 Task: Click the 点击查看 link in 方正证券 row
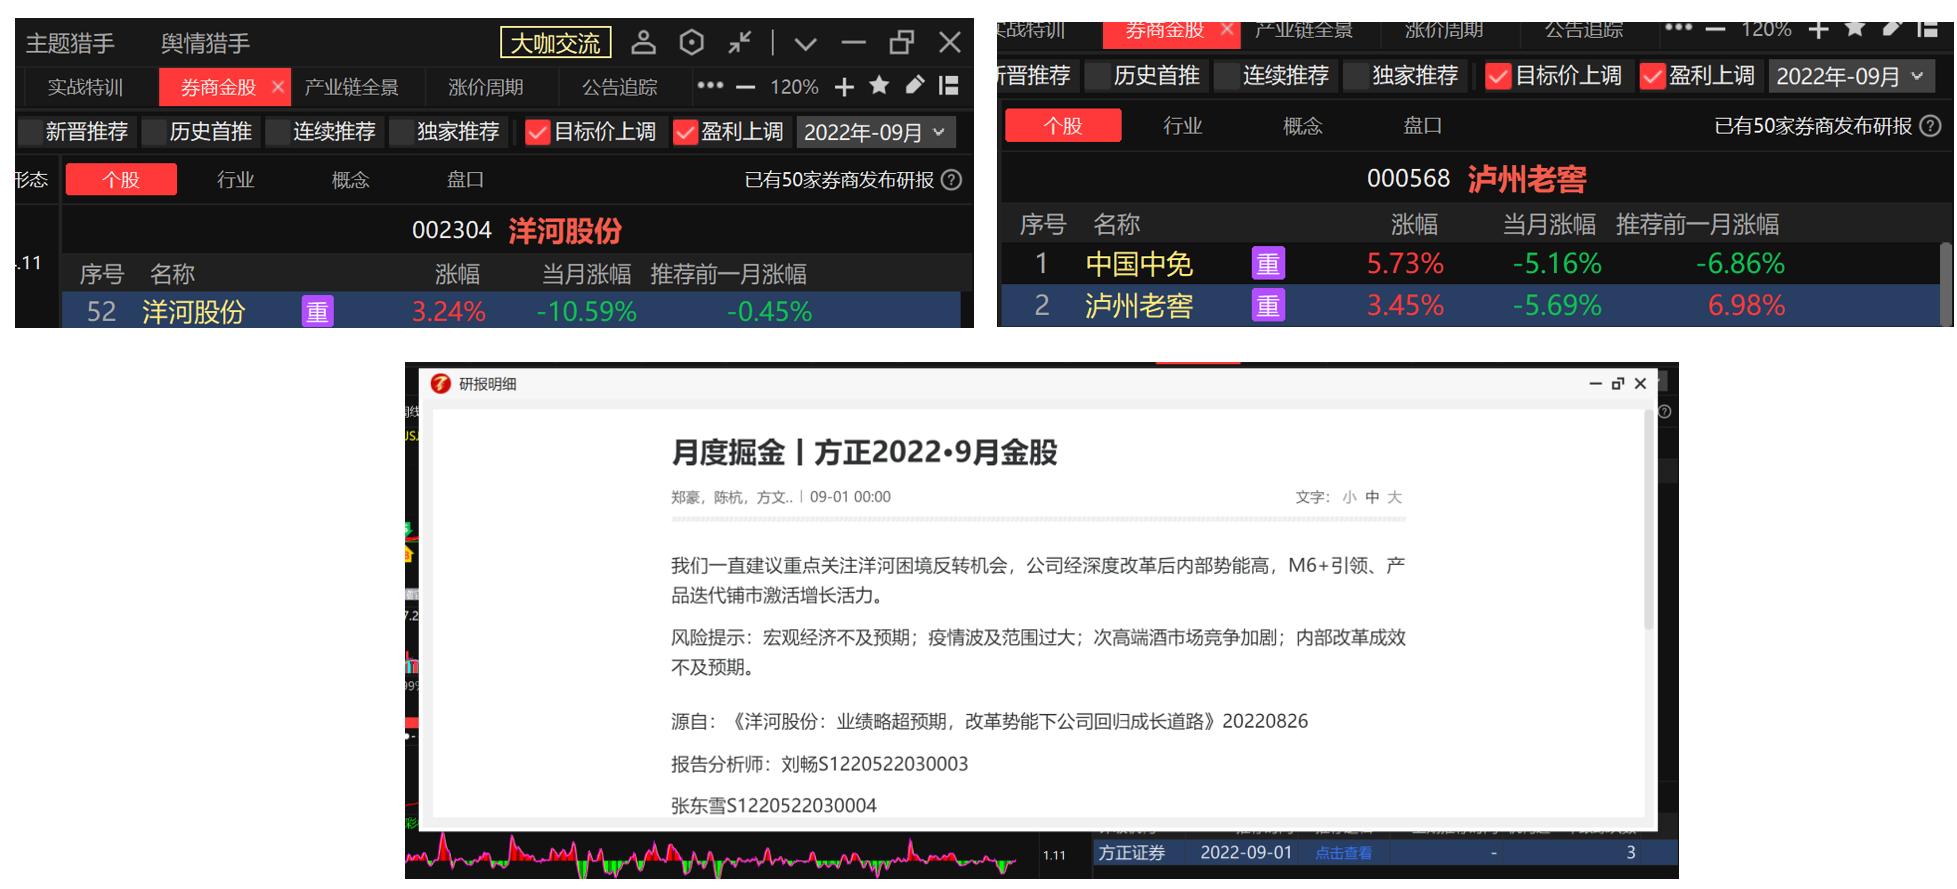1343,853
